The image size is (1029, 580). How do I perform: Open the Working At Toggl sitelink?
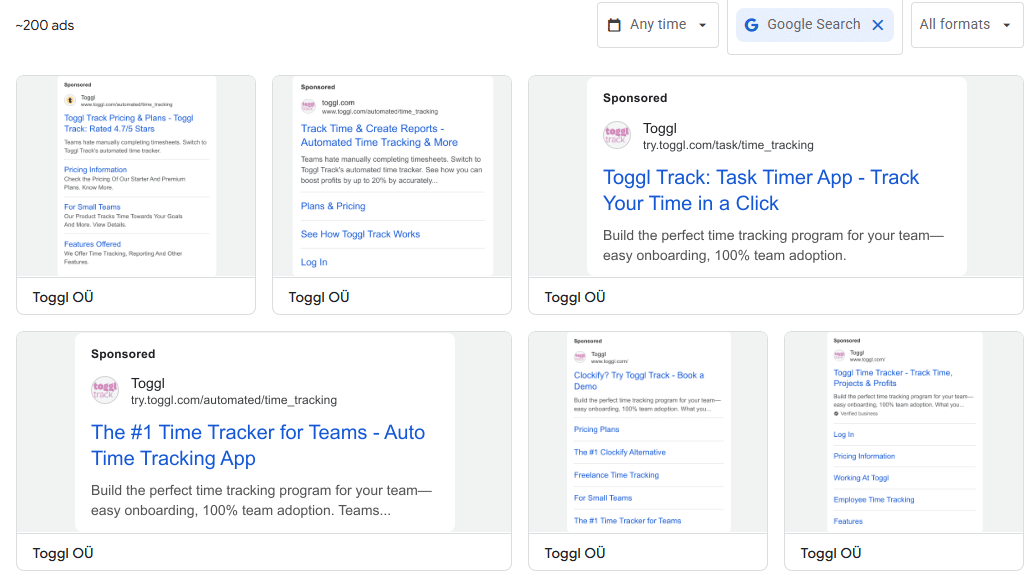860,478
